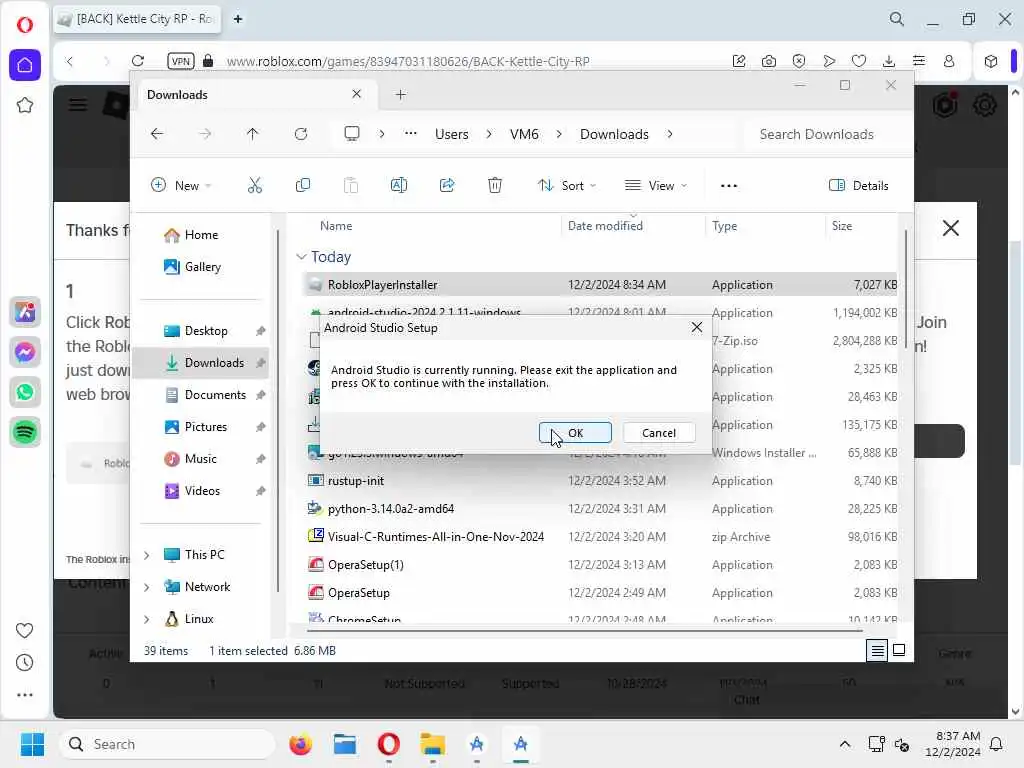Sort by Date modified column header

(605, 225)
